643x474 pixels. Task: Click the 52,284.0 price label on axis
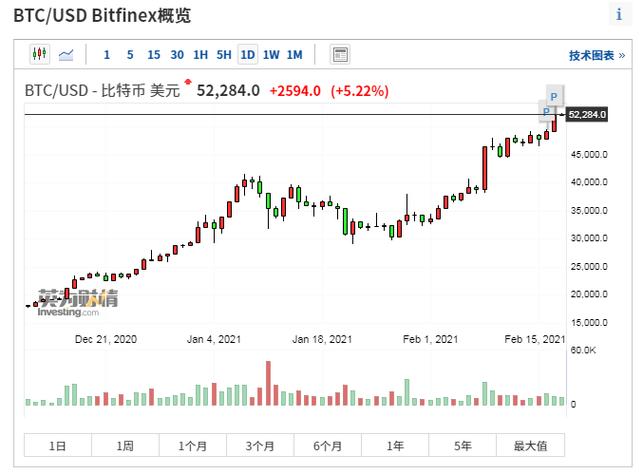(x=587, y=114)
